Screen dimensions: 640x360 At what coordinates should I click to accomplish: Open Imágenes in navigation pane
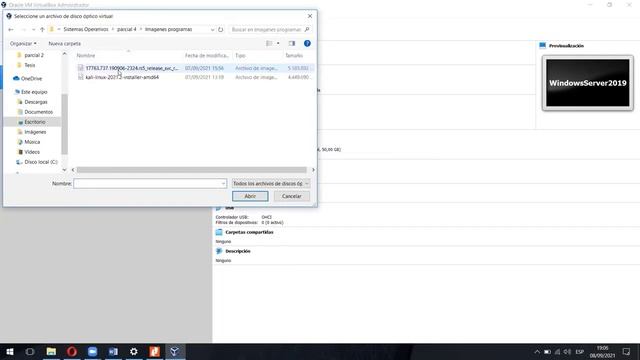[x=35, y=132]
